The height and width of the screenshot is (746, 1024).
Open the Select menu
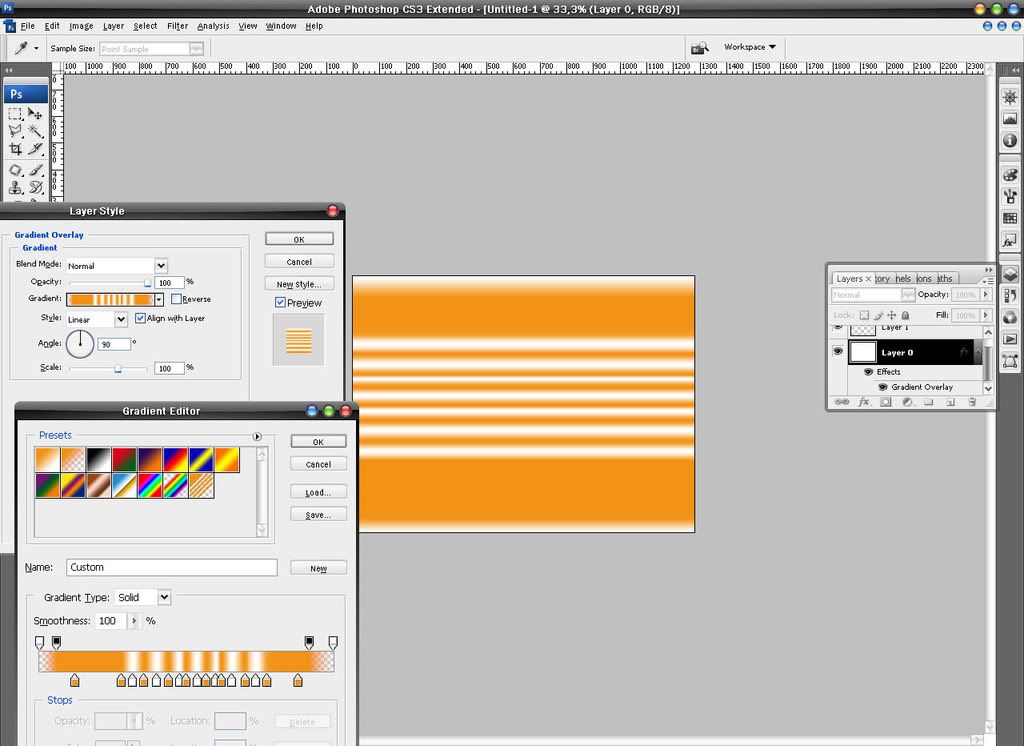[x=145, y=26]
